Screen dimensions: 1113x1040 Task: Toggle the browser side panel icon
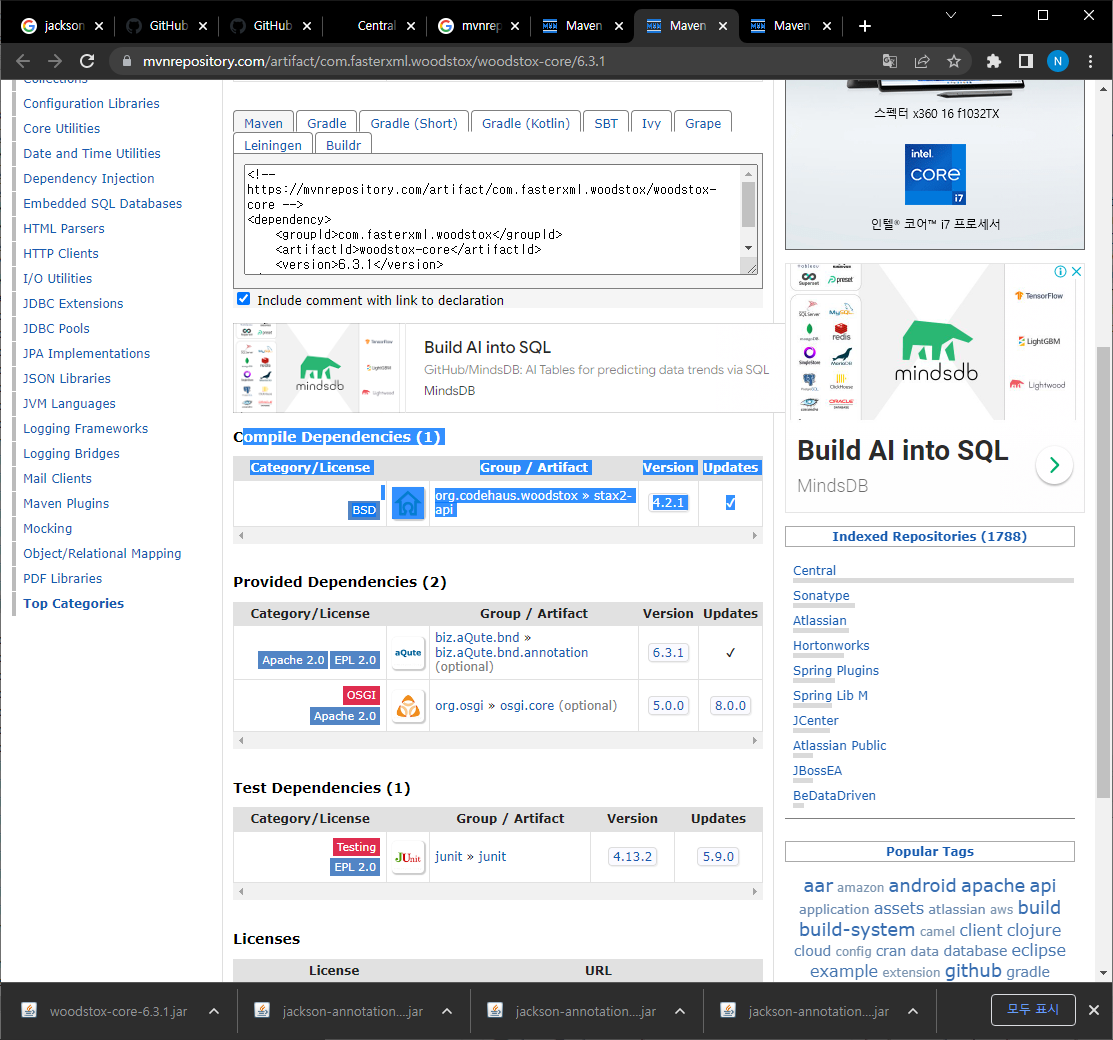pyautogui.click(x=1026, y=61)
